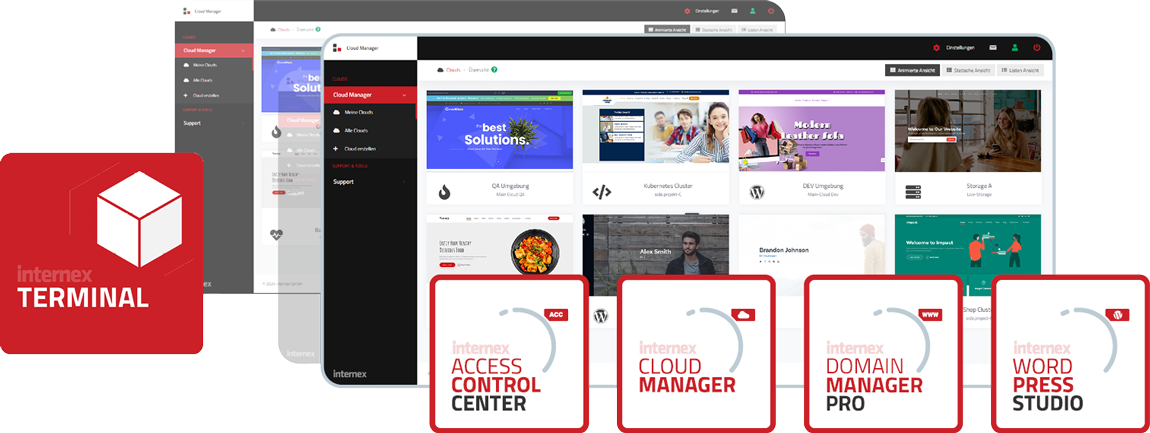Click Clouds breadcrumb link in front window
The width and height of the screenshot is (1150, 433).
[x=454, y=70]
